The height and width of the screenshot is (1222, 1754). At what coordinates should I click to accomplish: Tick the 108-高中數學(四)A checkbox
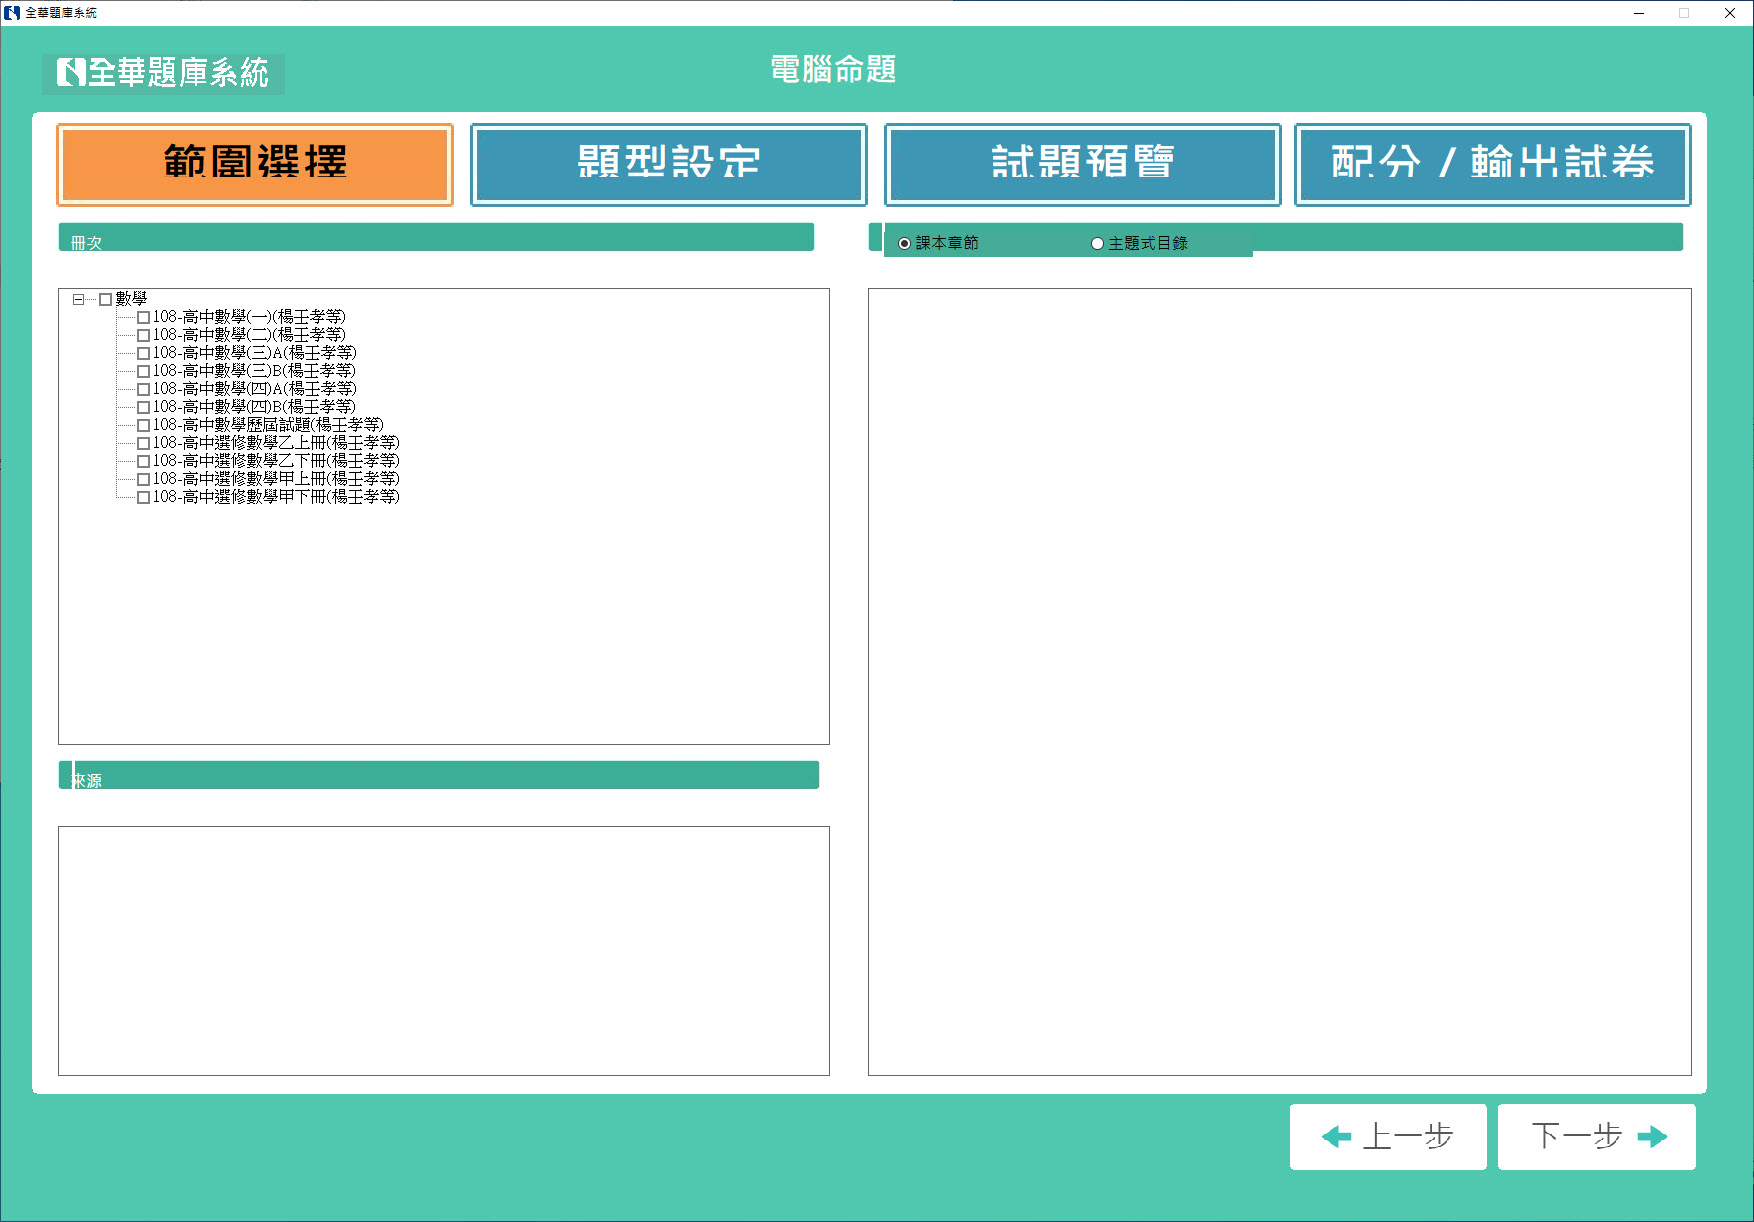pyautogui.click(x=143, y=389)
